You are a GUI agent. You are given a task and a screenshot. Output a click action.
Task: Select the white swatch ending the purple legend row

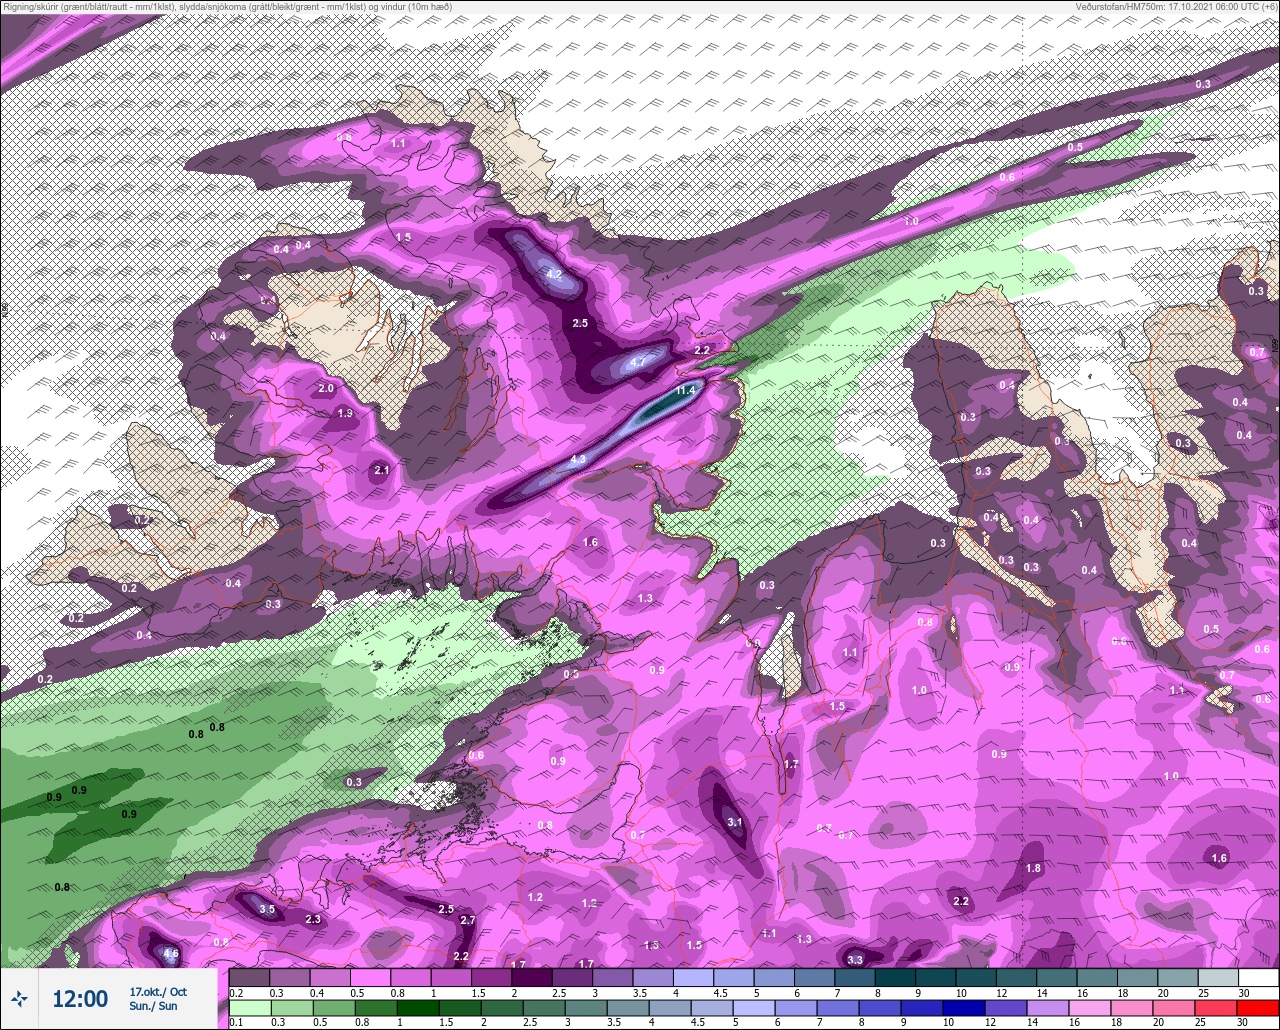tap(1258, 977)
